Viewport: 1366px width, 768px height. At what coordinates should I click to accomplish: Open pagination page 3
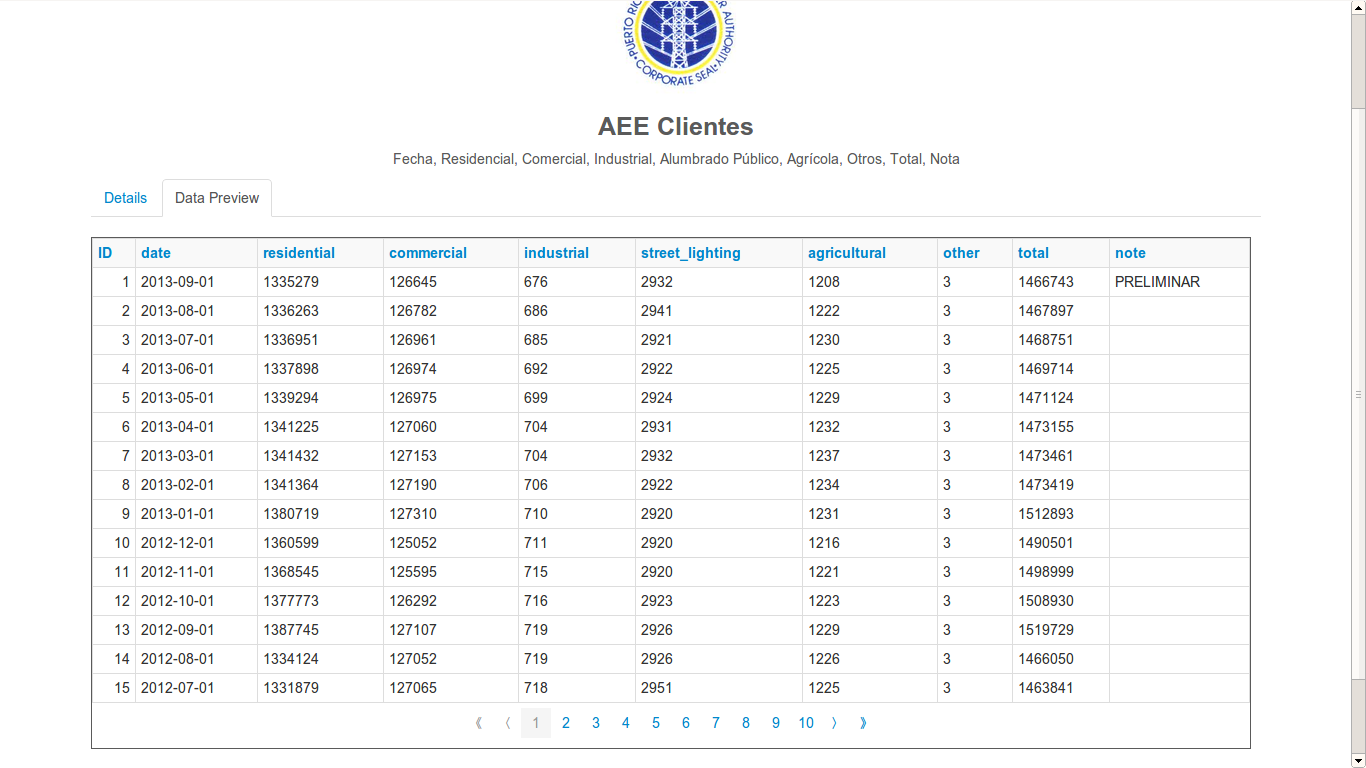[x=596, y=723]
